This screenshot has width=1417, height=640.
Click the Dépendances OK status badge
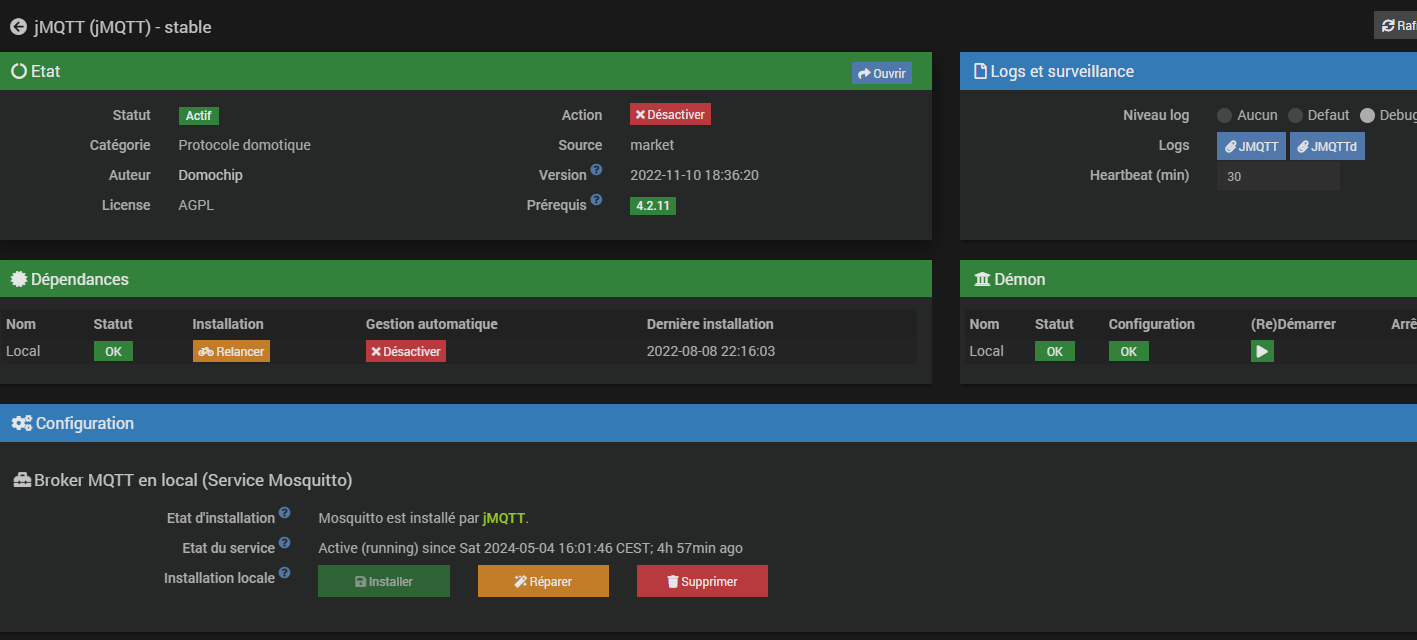(113, 351)
